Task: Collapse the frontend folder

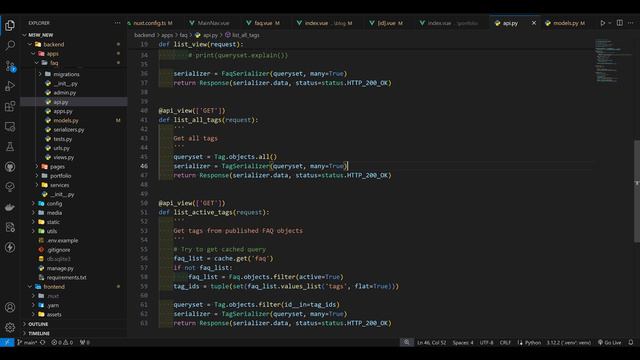Action: [x=30, y=287]
